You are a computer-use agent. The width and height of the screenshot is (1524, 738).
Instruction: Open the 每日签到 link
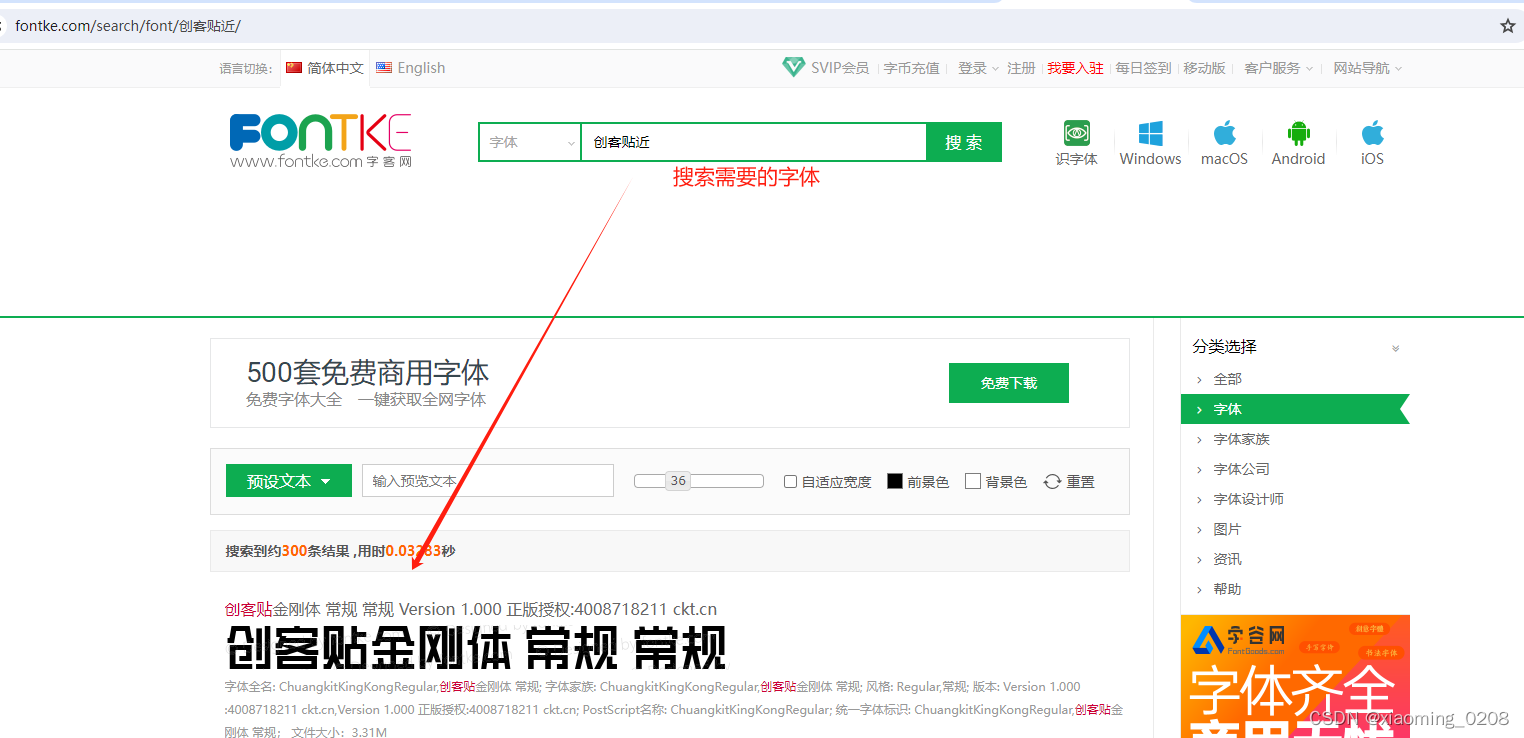pyautogui.click(x=1143, y=68)
